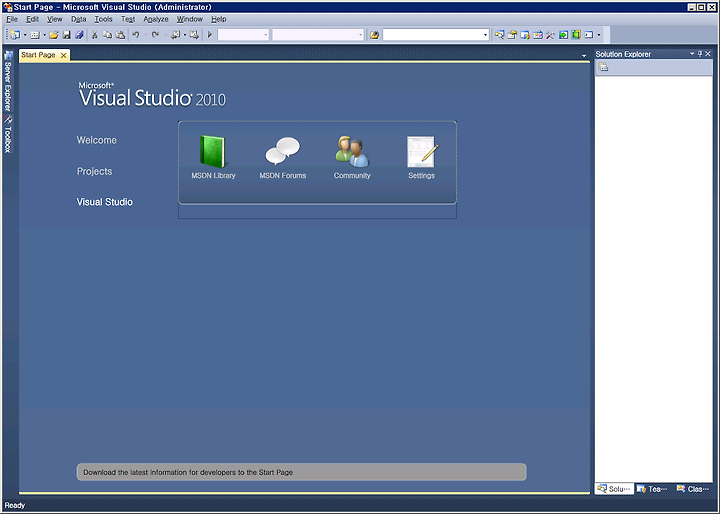Image resolution: width=720 pixels, height=514 pixels.
Task: Open the View menu
Action: coord(54,19)
